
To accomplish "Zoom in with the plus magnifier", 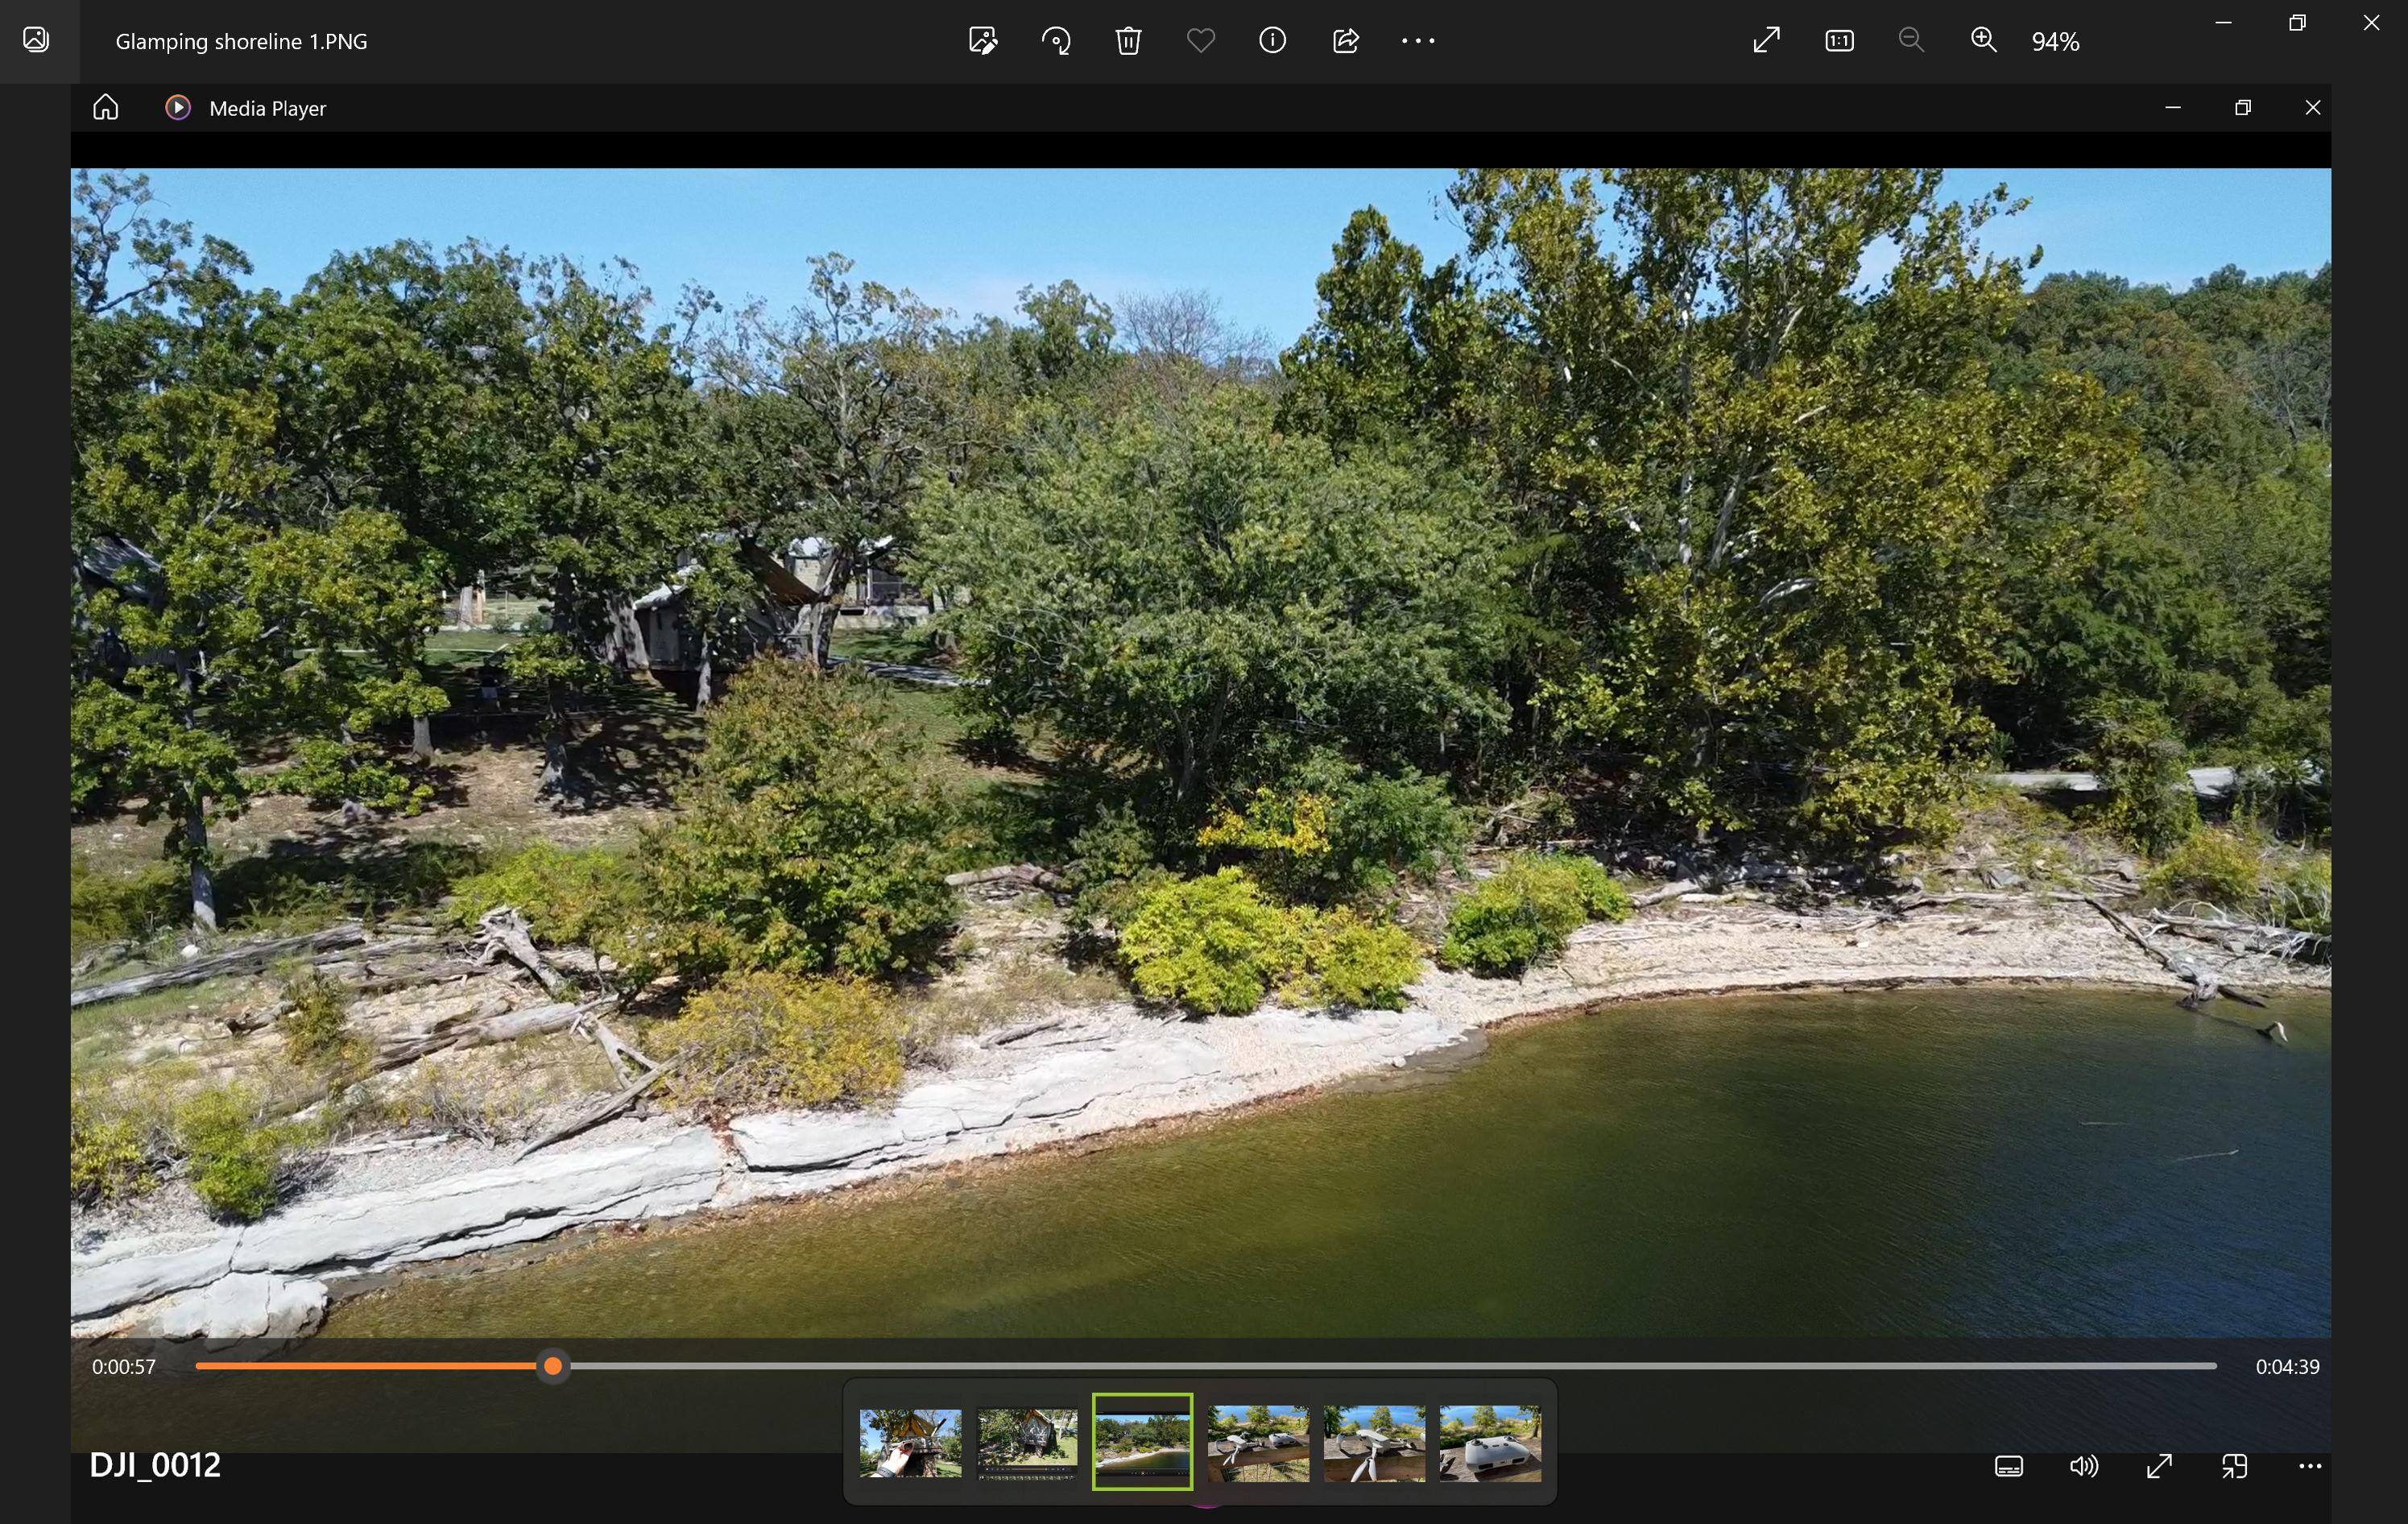I will coord(1984,41).
